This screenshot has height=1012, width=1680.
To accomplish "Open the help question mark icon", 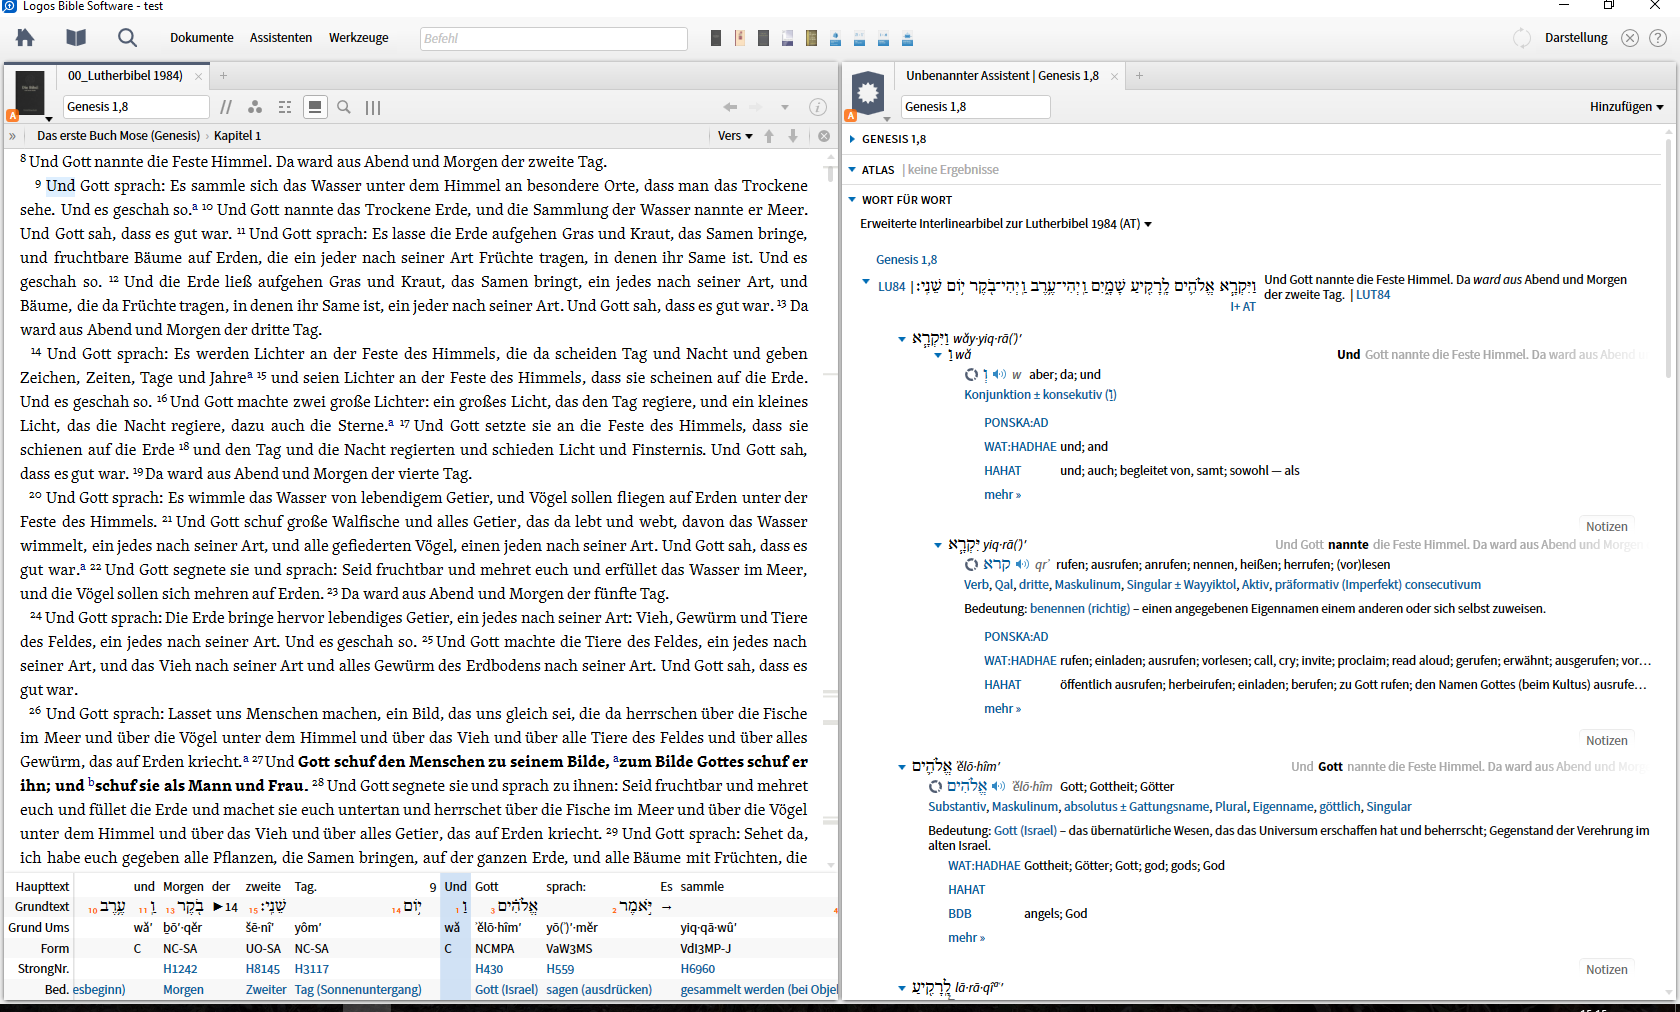I will [x=1658, y=38].
